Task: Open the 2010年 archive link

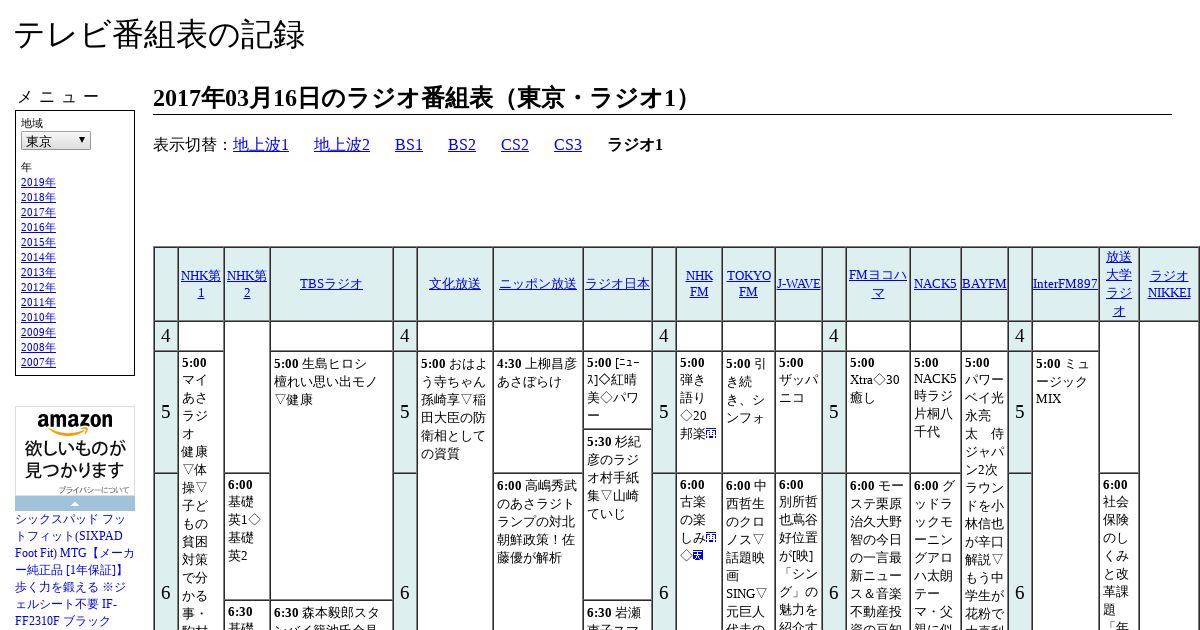Action: pos(38,317)
